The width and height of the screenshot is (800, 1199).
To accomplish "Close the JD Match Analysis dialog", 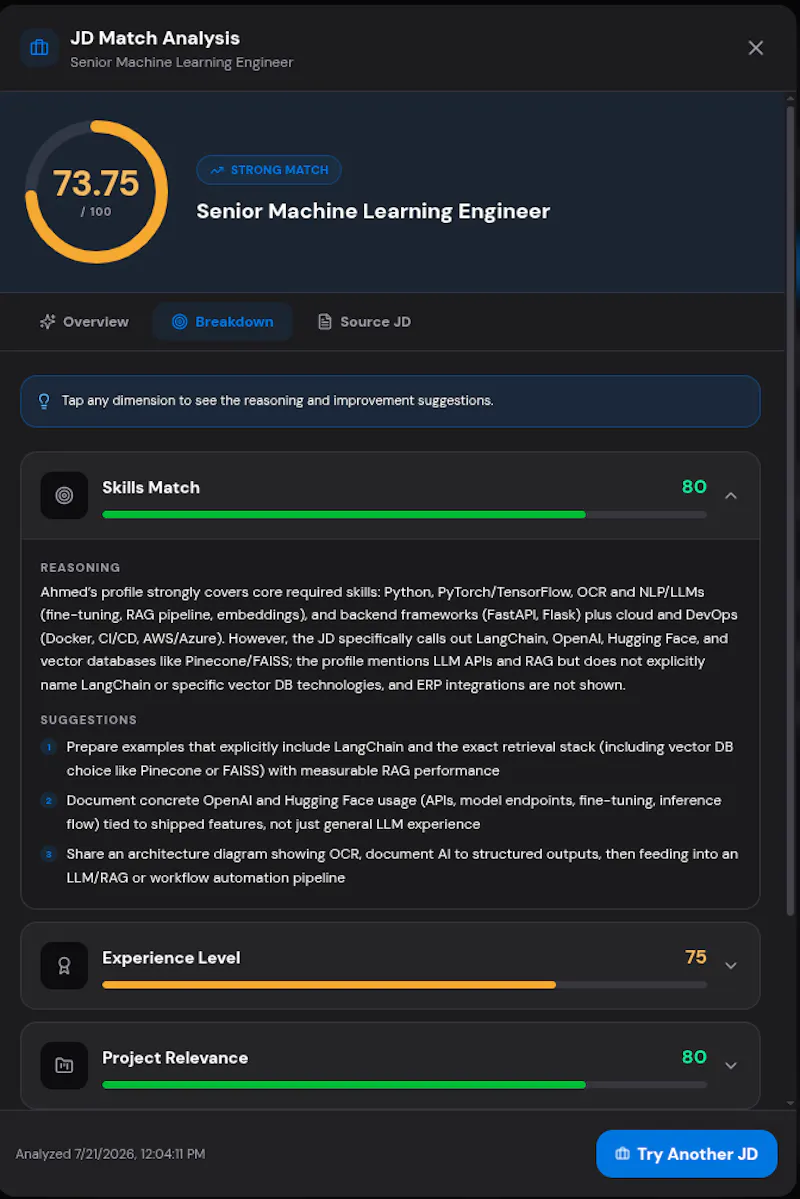I will point(756,47).
